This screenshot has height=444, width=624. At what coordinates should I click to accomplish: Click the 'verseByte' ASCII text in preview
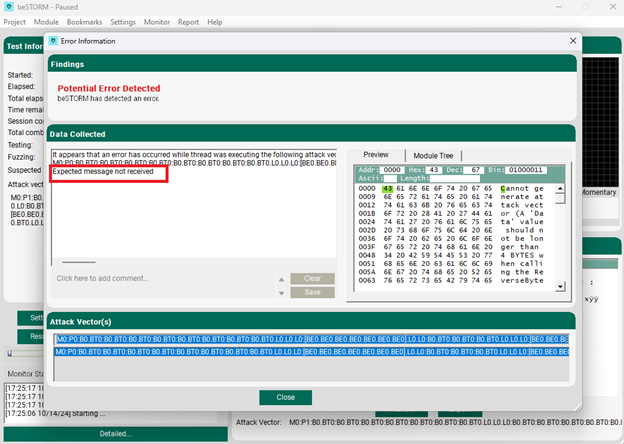[x=522, y=280]
